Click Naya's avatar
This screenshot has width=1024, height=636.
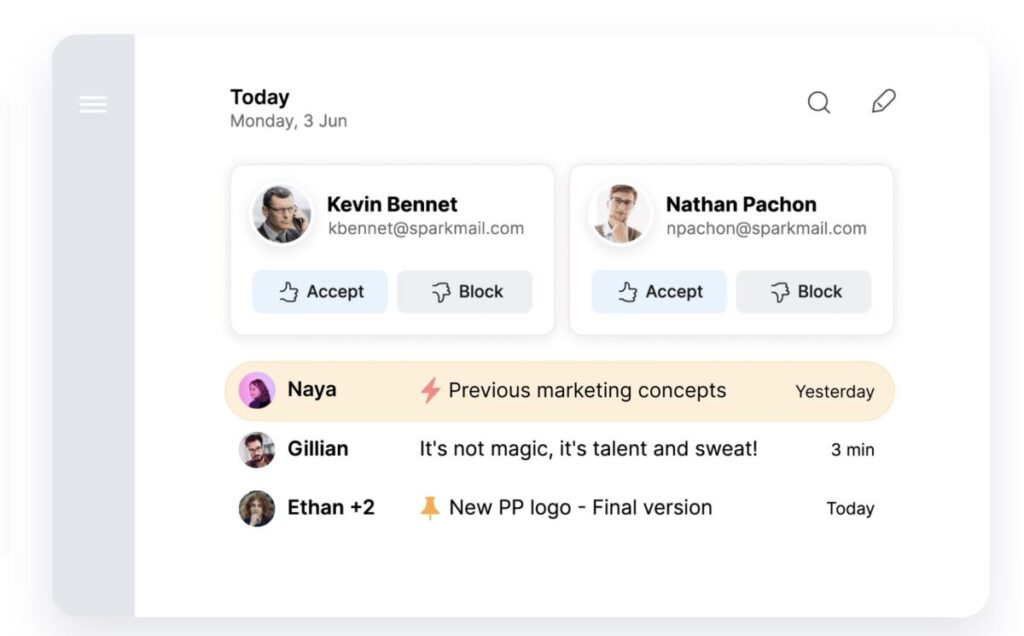pyautogui.click(x=257, y=390)
